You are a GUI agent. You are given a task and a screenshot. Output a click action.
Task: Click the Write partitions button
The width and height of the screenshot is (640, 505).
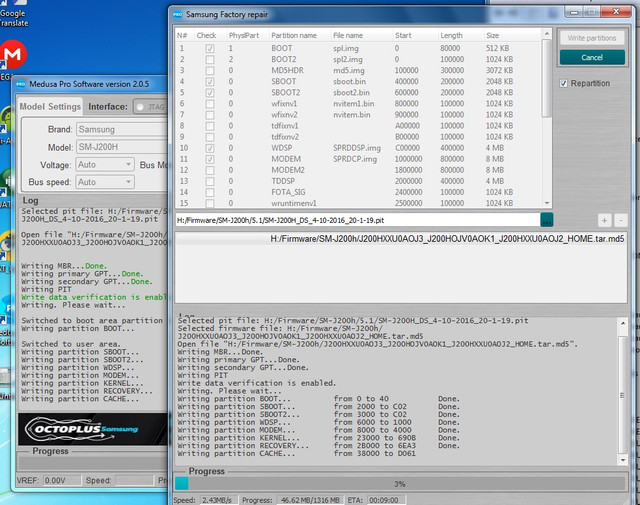point(591,38)
